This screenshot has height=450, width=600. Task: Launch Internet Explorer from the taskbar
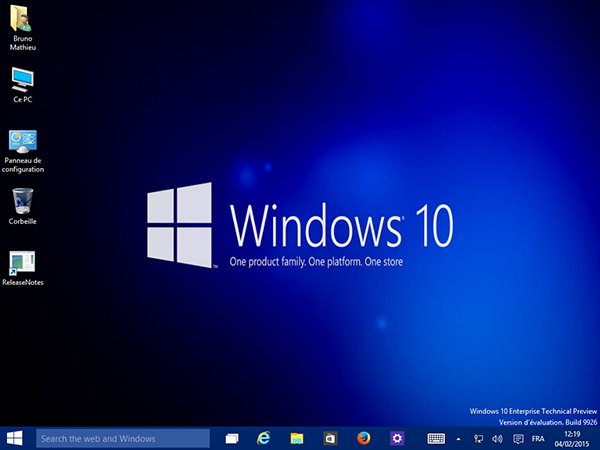click(x=264, y=438)
